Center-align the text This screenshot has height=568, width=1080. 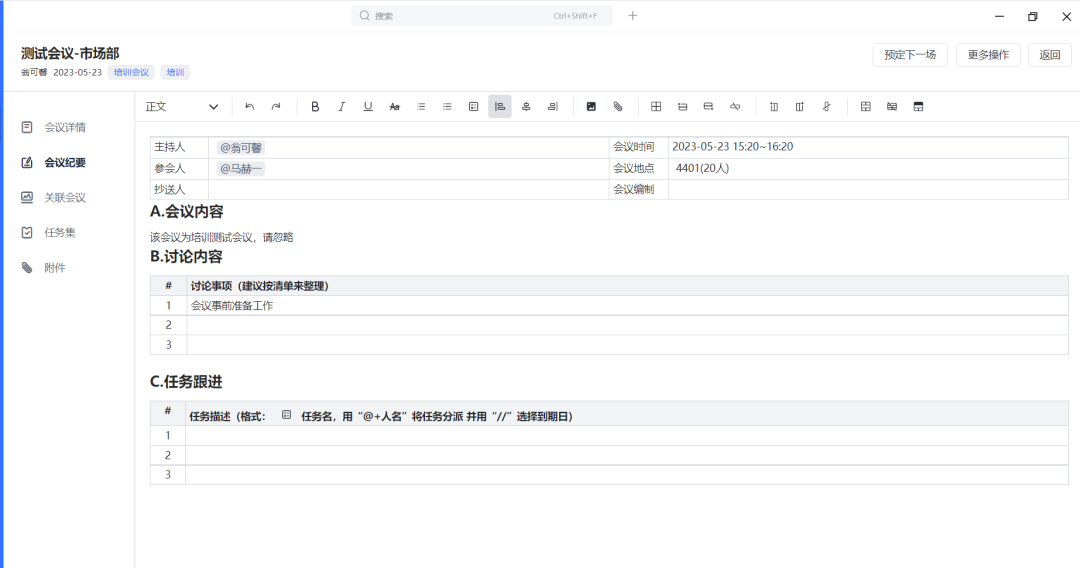tap(526, 107)
